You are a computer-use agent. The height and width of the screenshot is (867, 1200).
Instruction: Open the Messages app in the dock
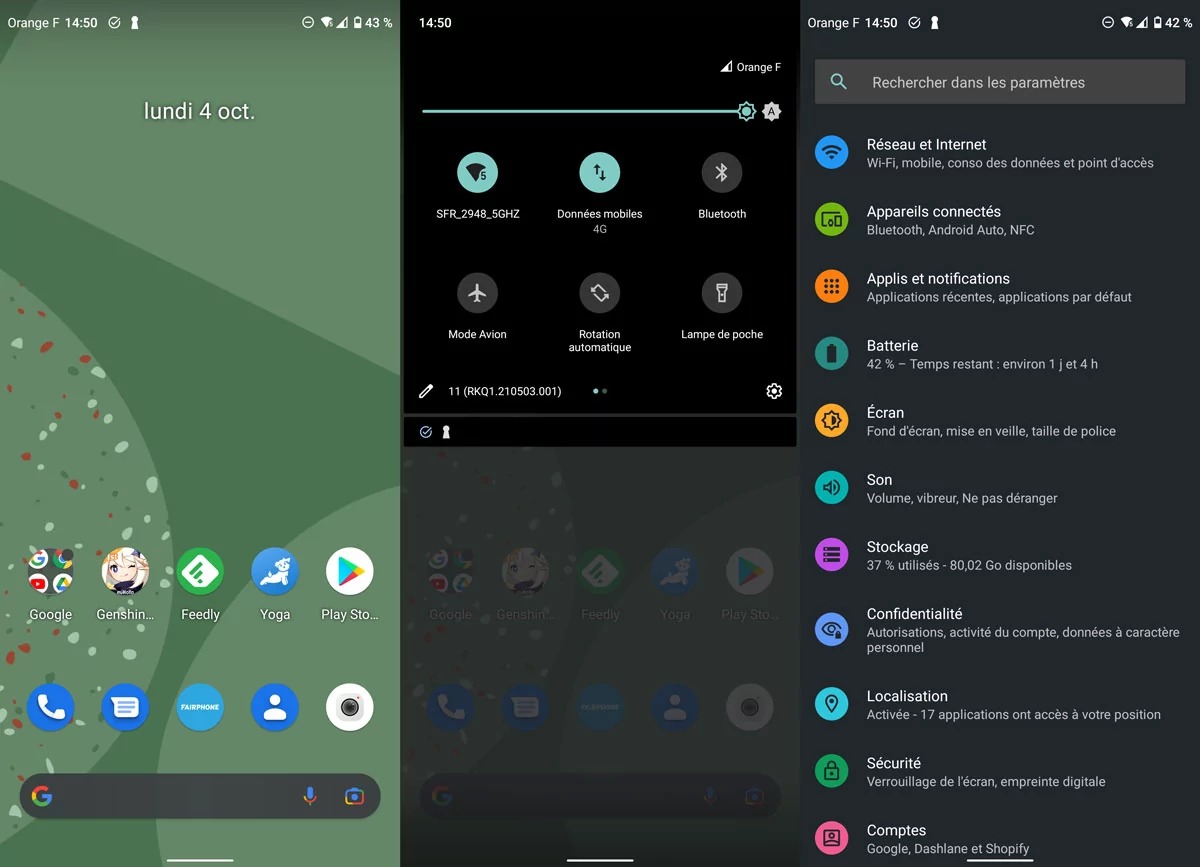[x=125, y=708]
